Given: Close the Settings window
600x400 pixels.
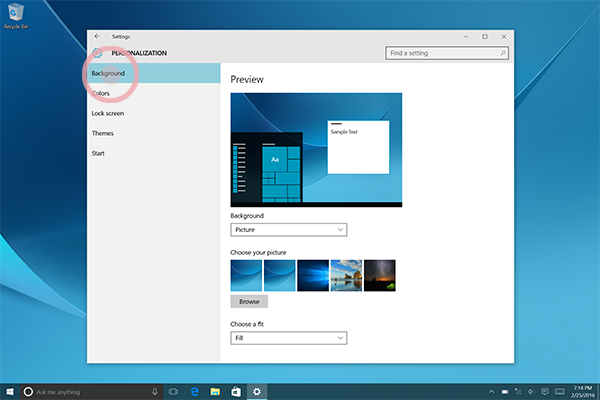Looking at the screenshot, I should [x=504, y=36].
